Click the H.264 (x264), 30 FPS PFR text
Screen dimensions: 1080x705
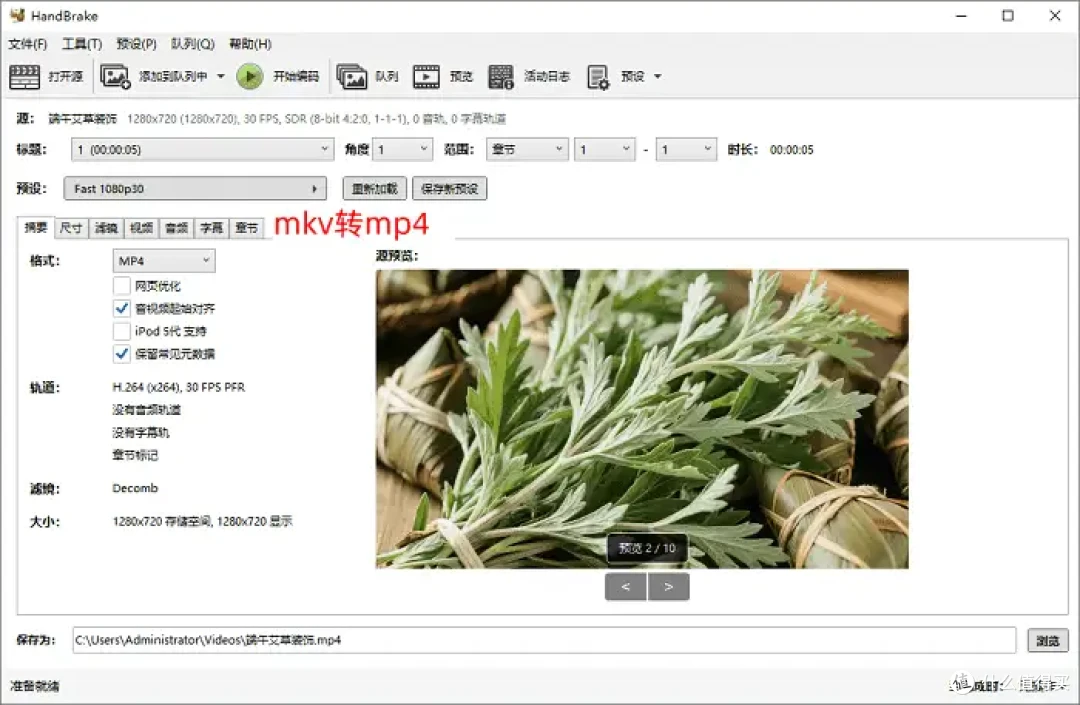(x=179, y=387)
